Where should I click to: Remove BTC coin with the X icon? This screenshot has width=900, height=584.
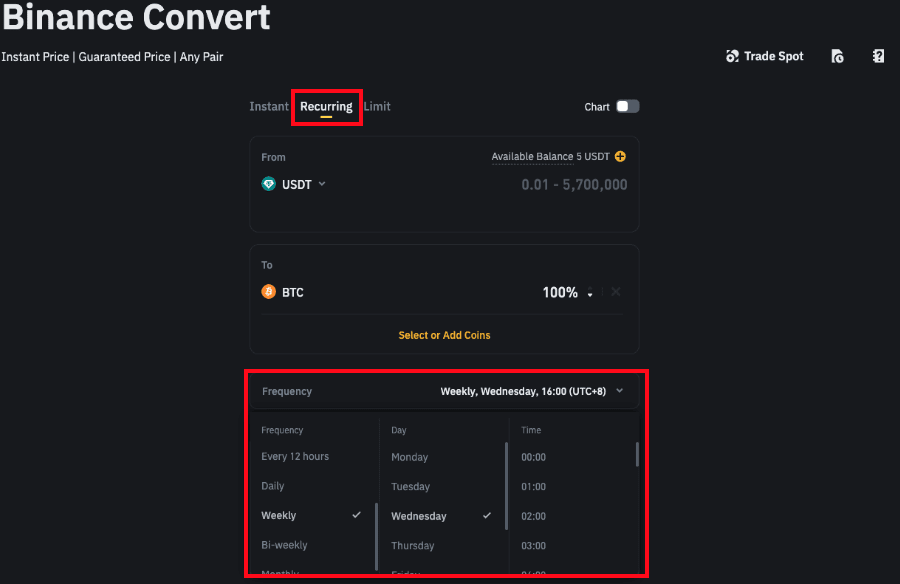616,292
